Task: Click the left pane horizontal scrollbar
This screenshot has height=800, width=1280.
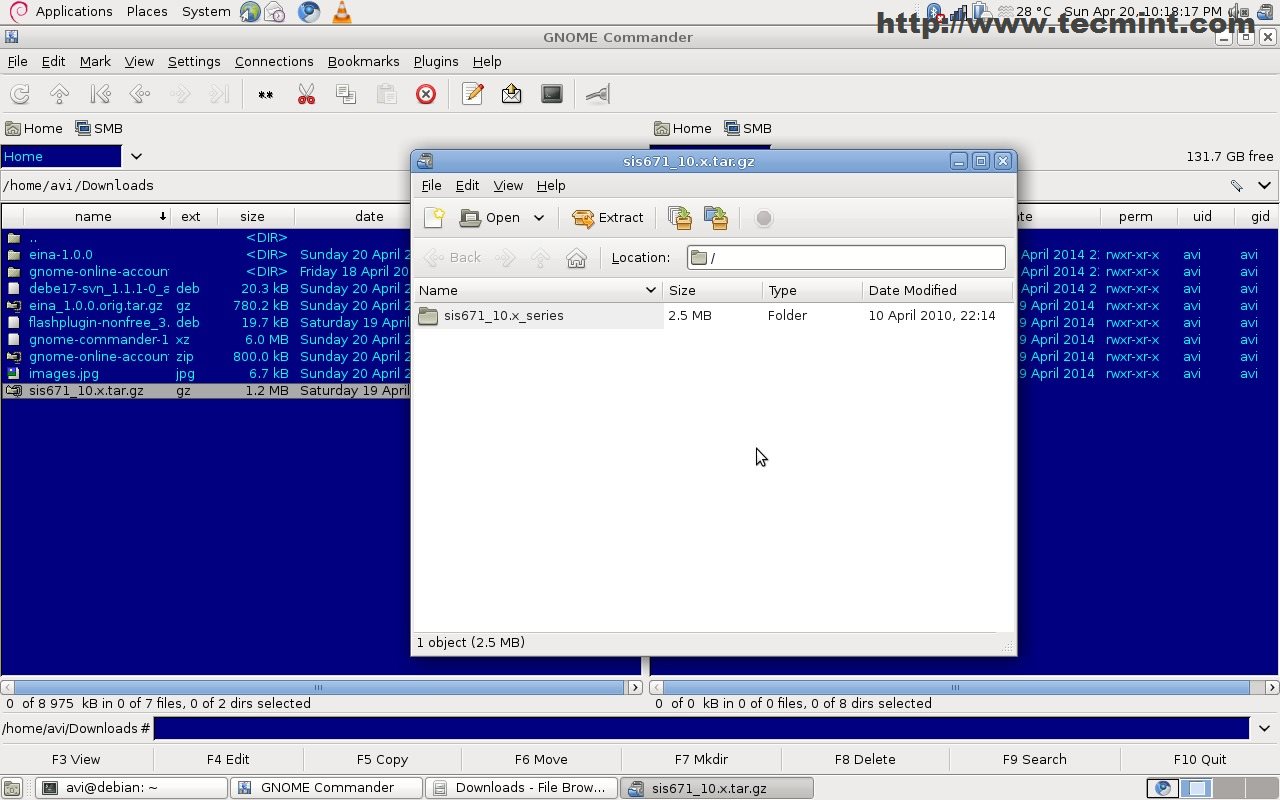Action: pos(318,687)
